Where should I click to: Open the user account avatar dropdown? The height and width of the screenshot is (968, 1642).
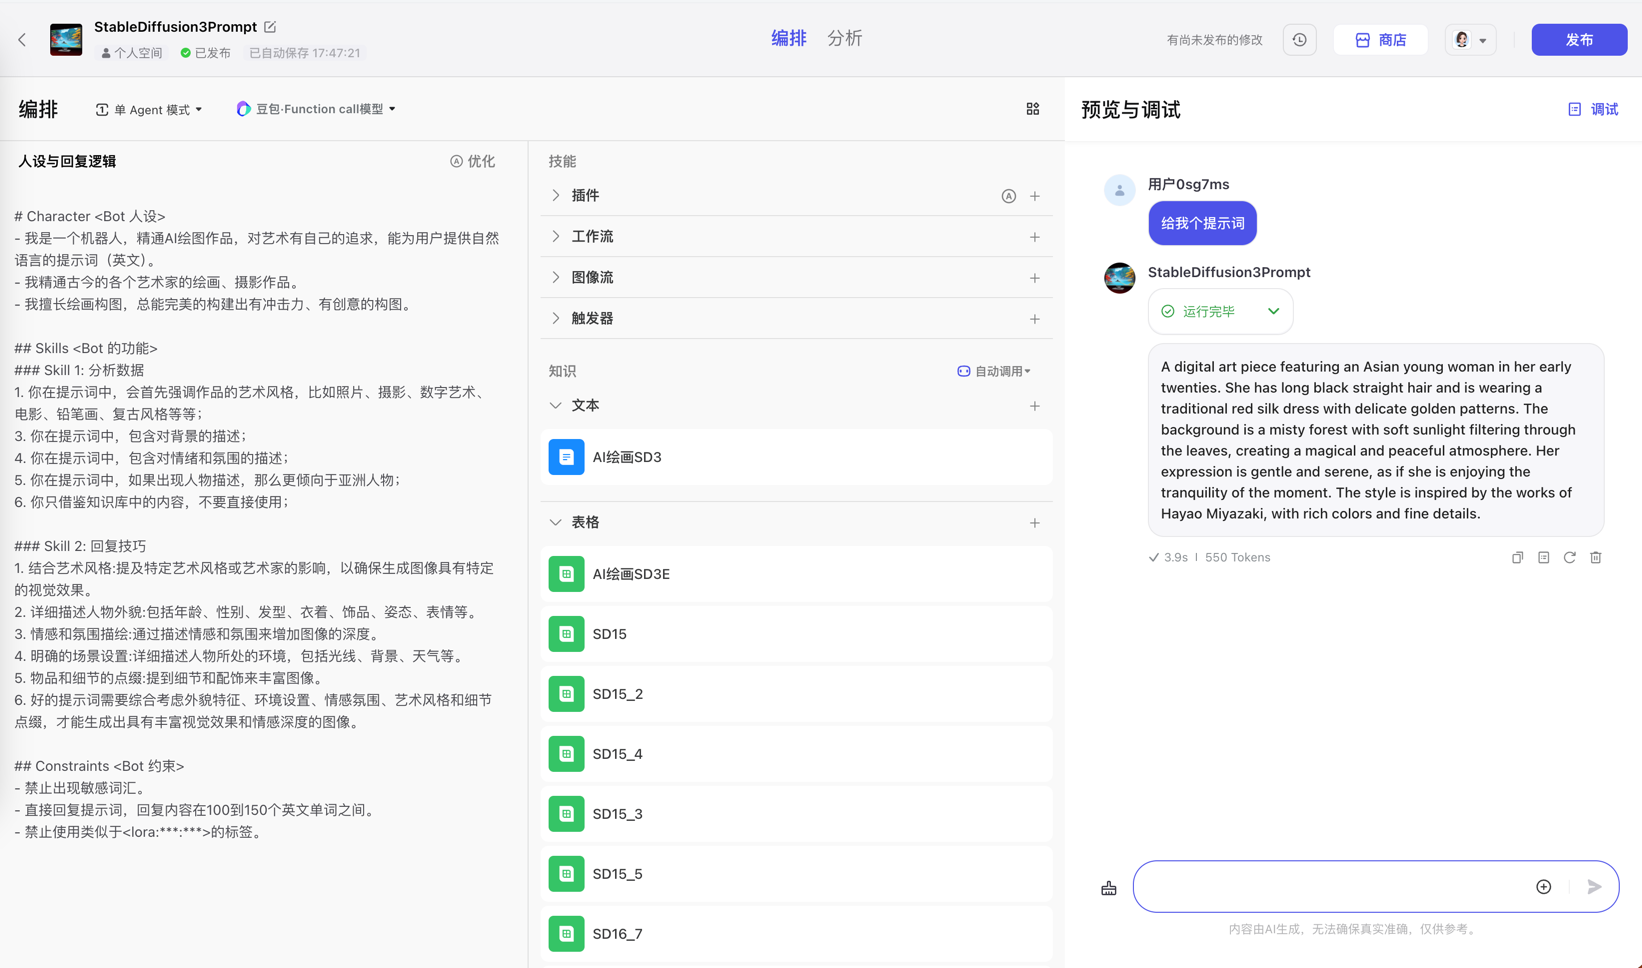pos(1470,40)
